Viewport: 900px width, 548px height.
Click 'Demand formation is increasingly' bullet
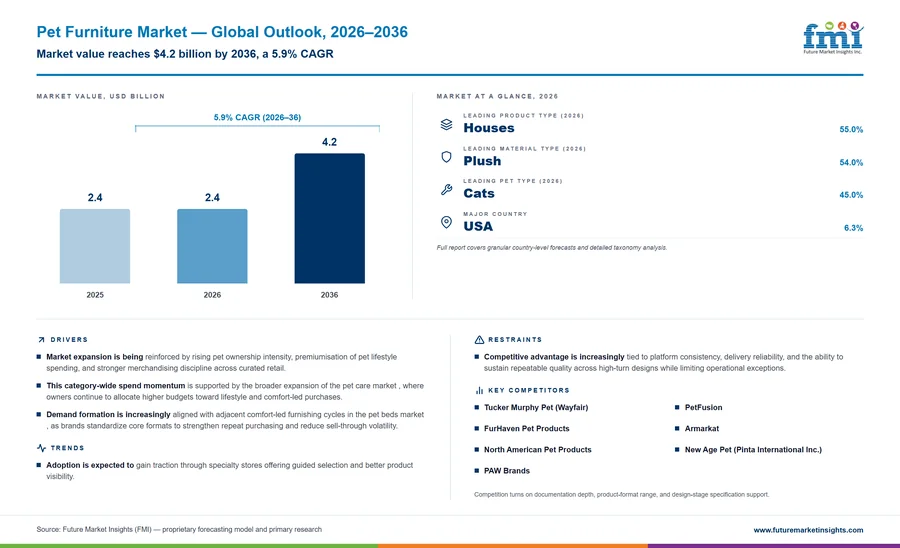(235, 420)
